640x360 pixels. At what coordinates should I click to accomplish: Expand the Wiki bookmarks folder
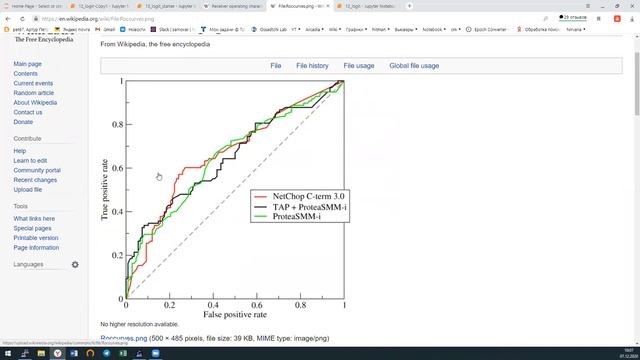[335, 29]
